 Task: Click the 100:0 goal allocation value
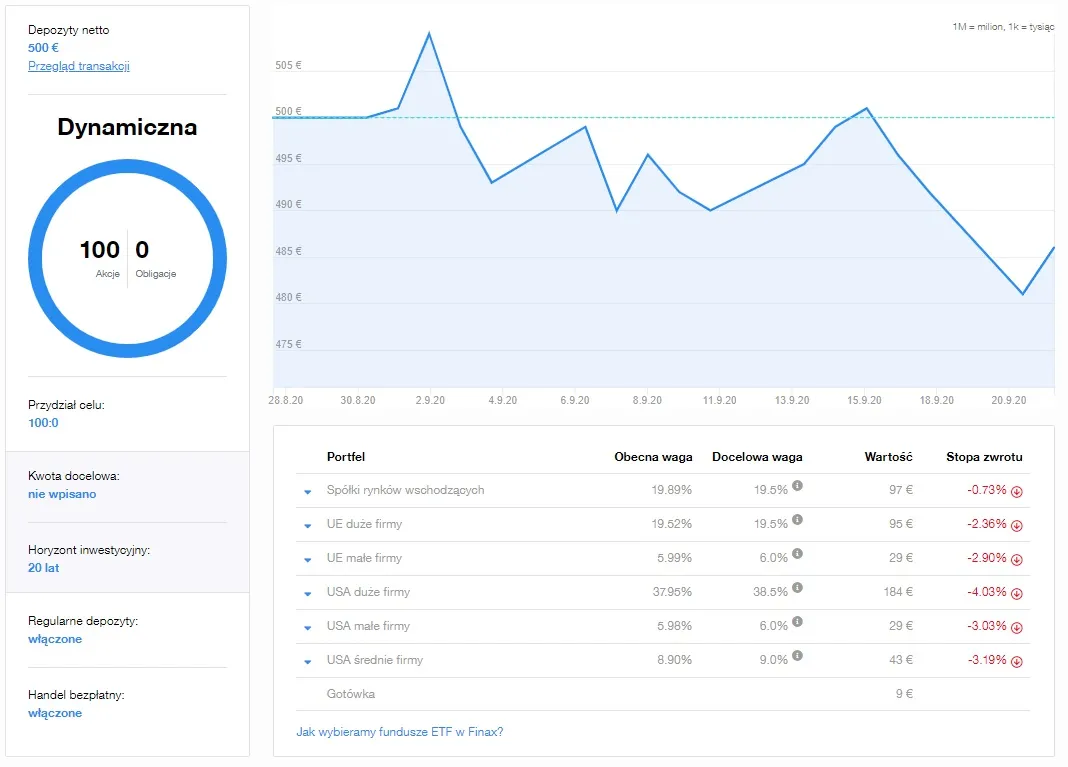tap(43, 422)
